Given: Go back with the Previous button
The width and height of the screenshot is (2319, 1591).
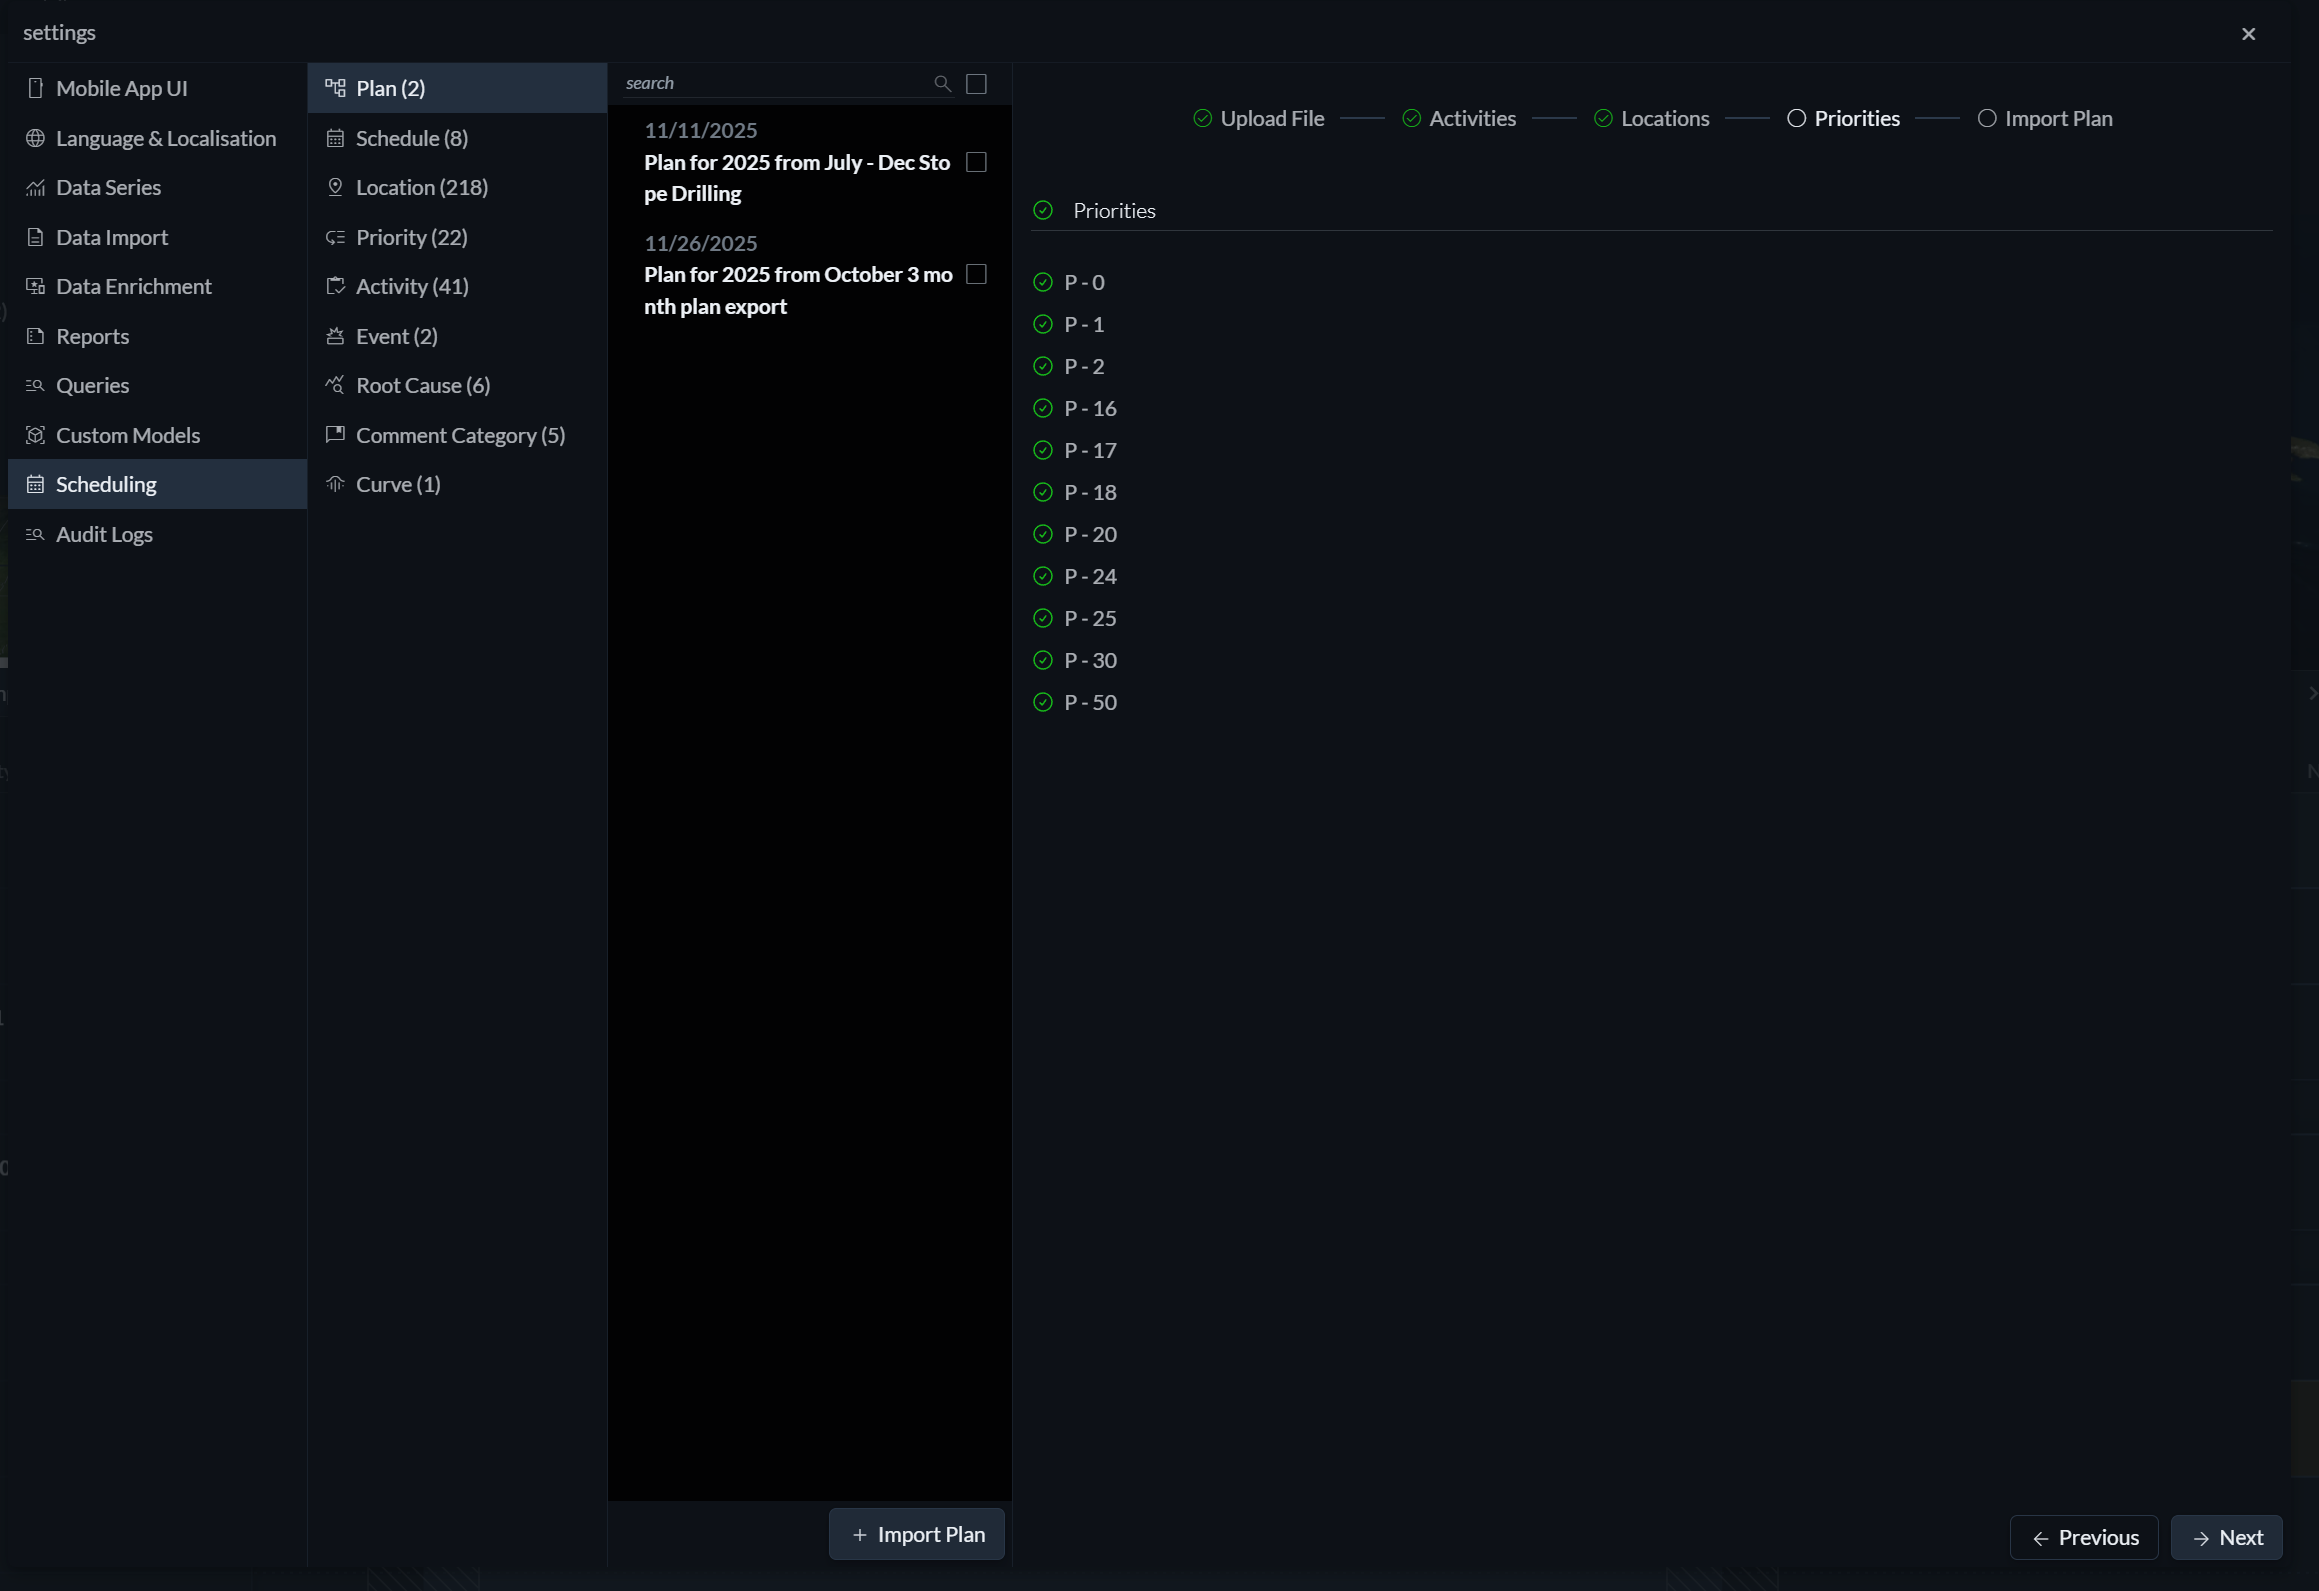Looking at the screenshot, I should pyautogui.click(x=2084, y=1537).
